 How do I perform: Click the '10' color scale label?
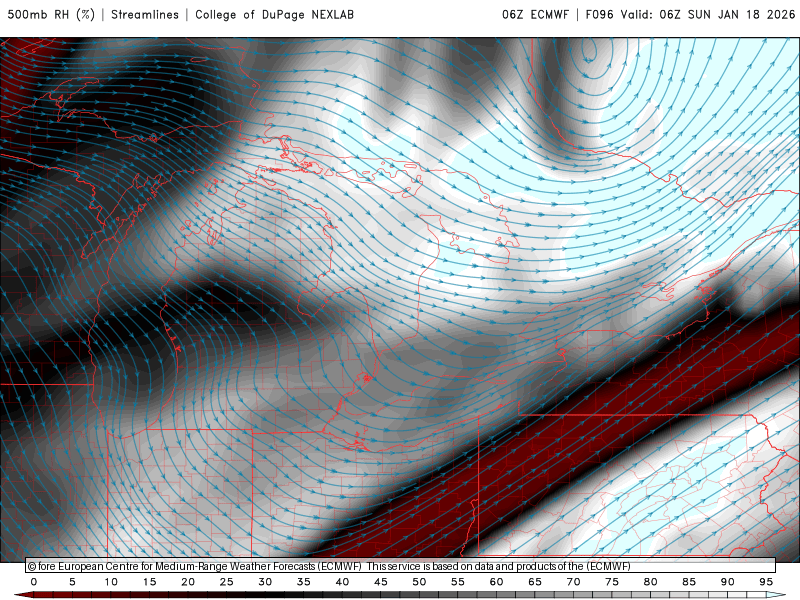click(111, 582)
